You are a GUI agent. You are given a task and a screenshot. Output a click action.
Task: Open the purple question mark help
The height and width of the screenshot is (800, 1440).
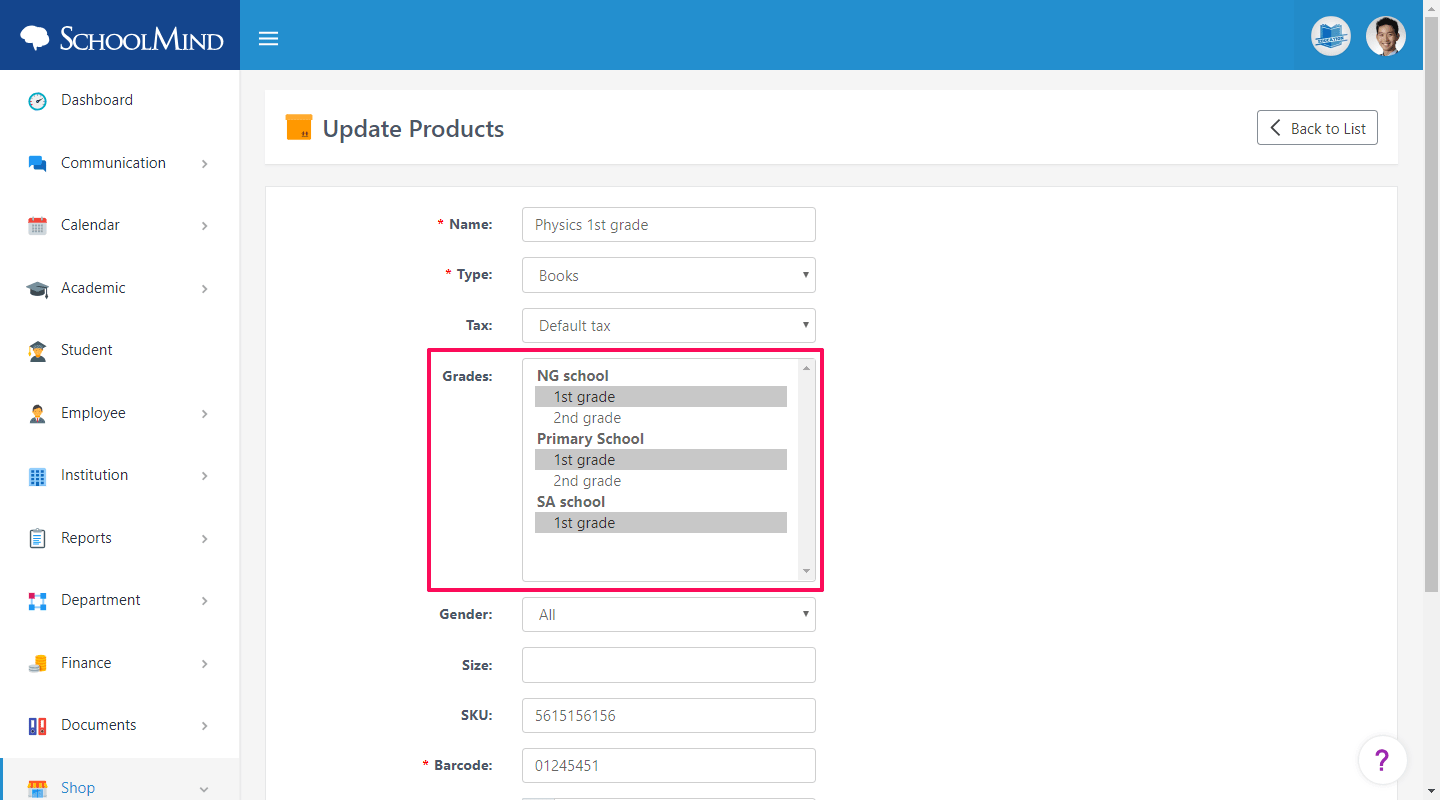[x=1382, y=760]
